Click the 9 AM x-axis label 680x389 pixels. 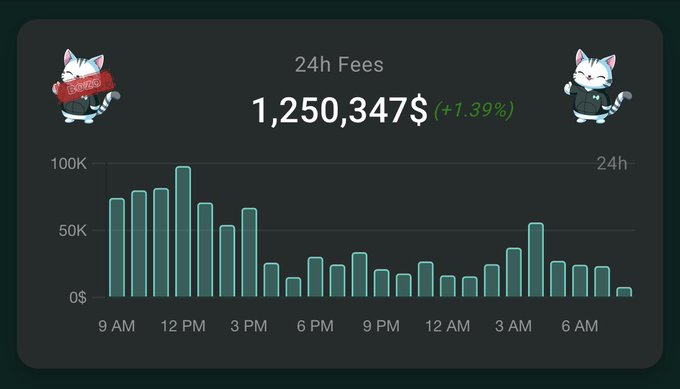tap(117, 326)
